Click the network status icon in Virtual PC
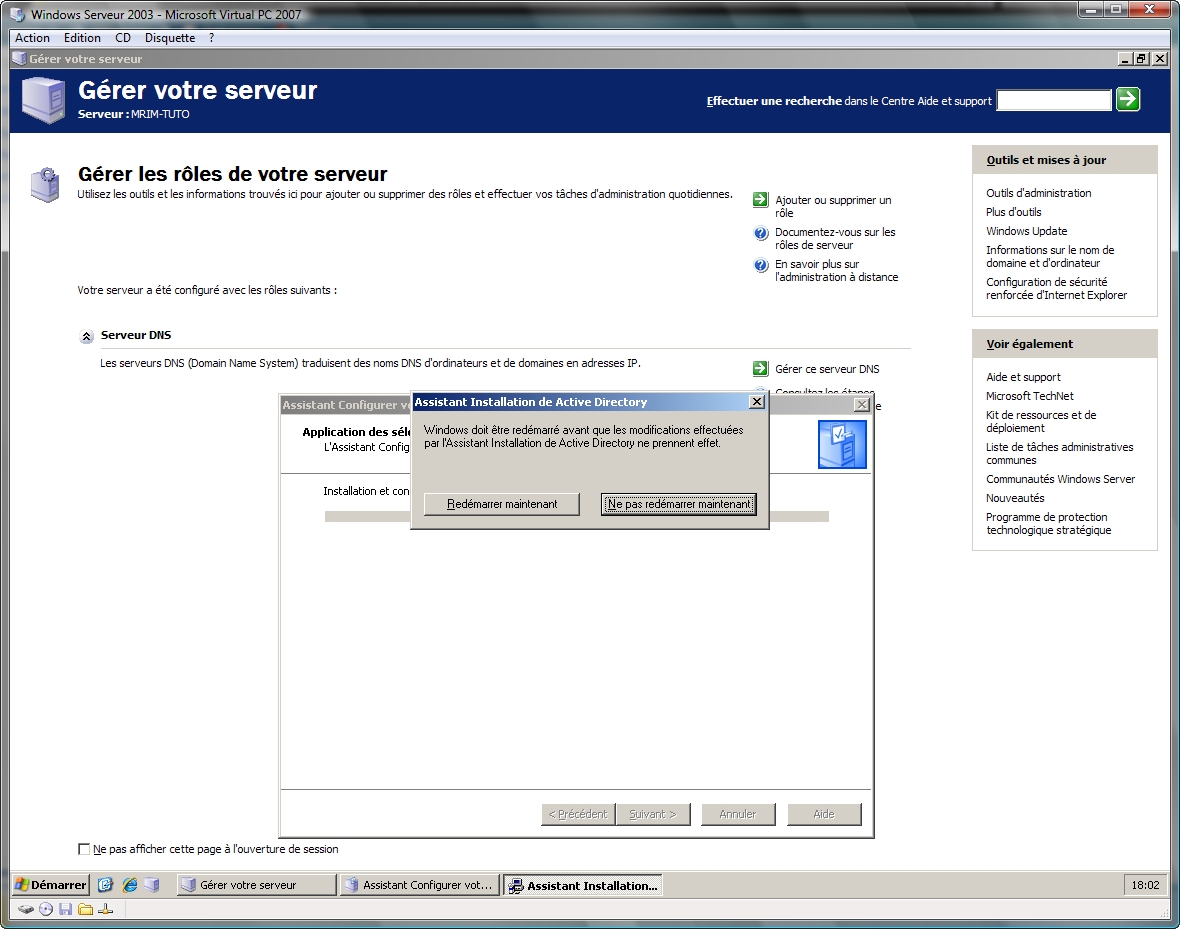Image resolution: width=1180 pixels, height=929 pixels. point(105,909)
